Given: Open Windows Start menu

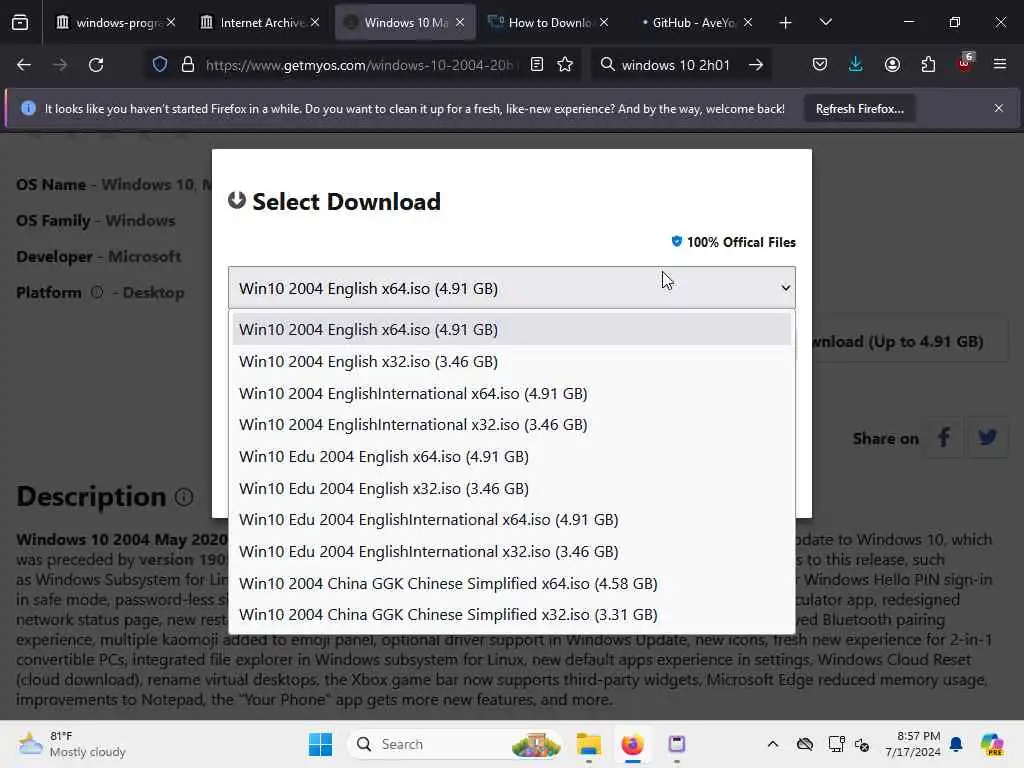Looking at the screenshot, I should [320, 744].
